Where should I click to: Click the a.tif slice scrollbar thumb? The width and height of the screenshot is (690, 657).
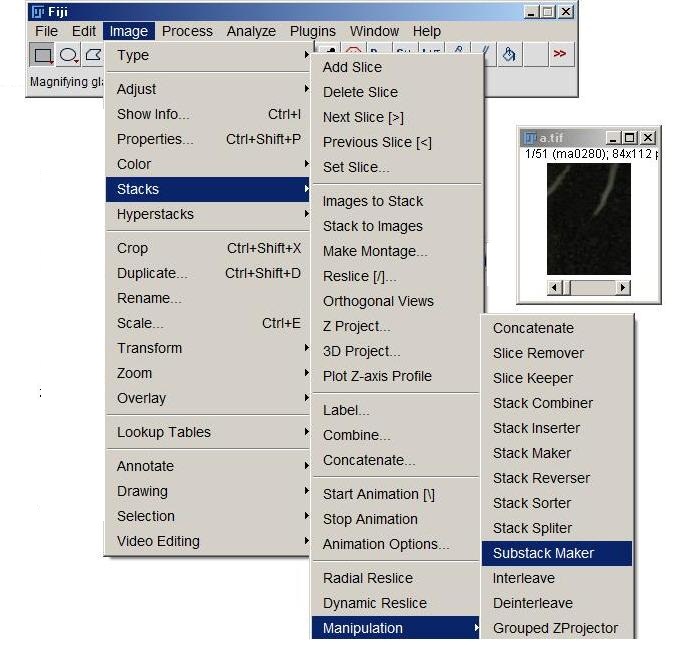tap(566, 288)
